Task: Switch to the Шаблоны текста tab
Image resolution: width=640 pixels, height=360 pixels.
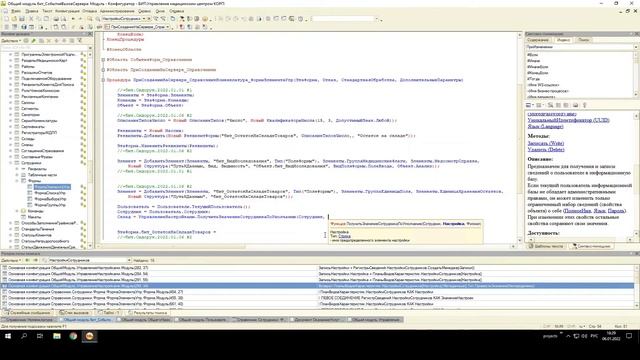Action: [545, 246]
